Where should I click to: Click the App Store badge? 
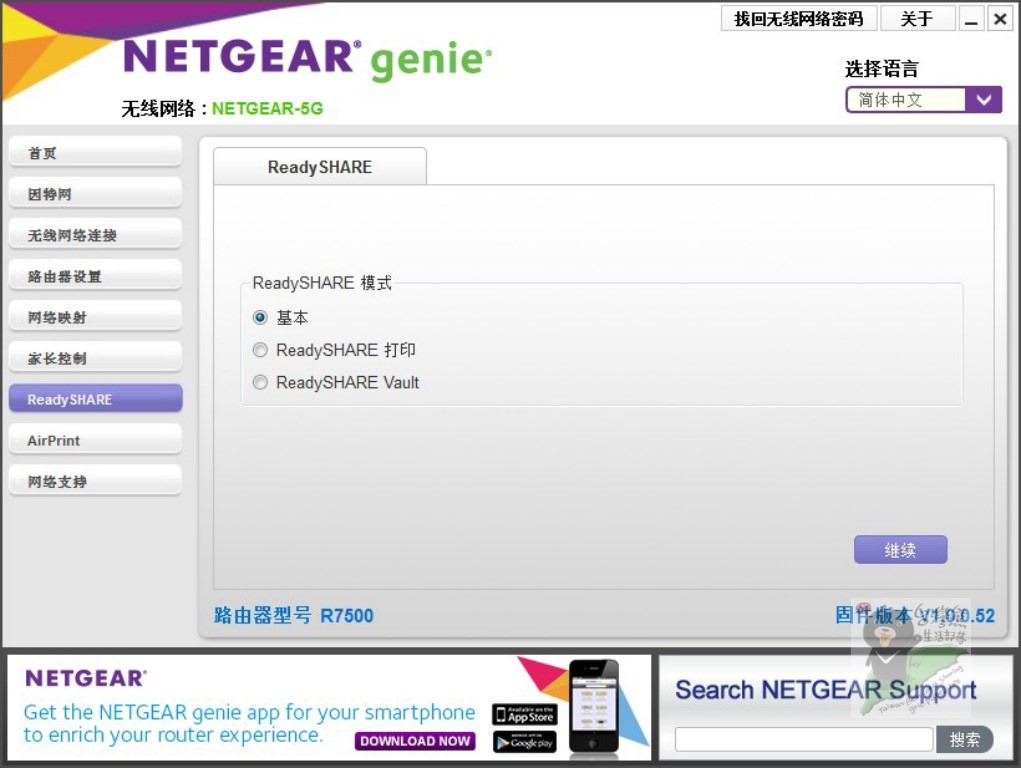pos(525,715)
